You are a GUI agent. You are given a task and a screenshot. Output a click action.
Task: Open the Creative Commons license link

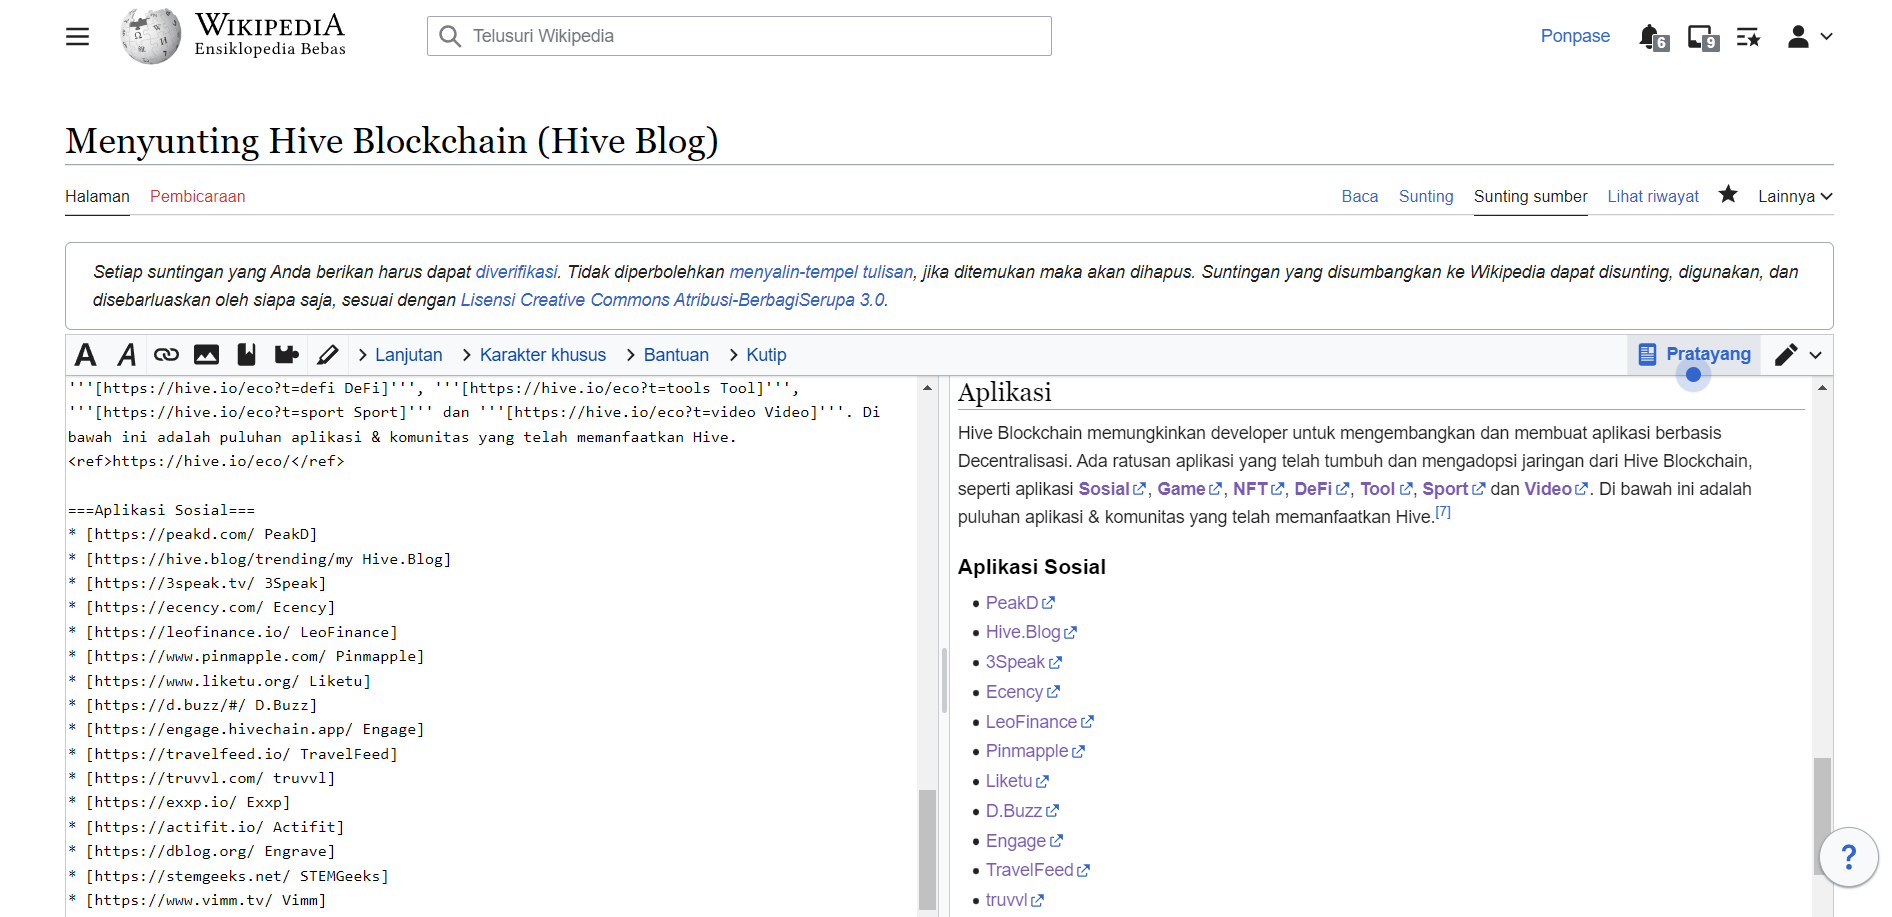672,300
